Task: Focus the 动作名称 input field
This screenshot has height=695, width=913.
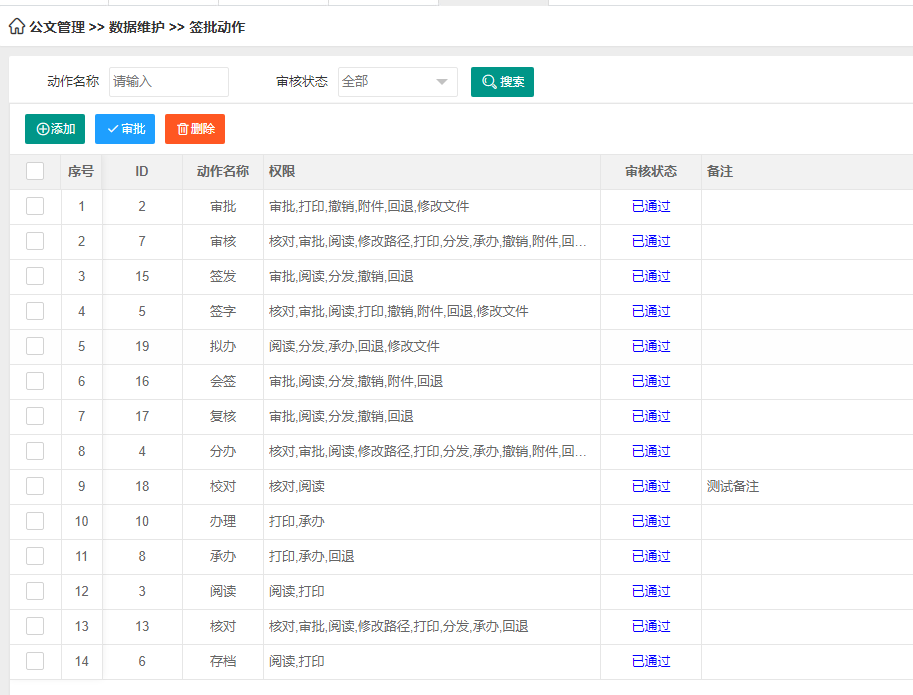Action: pyautogui.click(x=169, y=81)
